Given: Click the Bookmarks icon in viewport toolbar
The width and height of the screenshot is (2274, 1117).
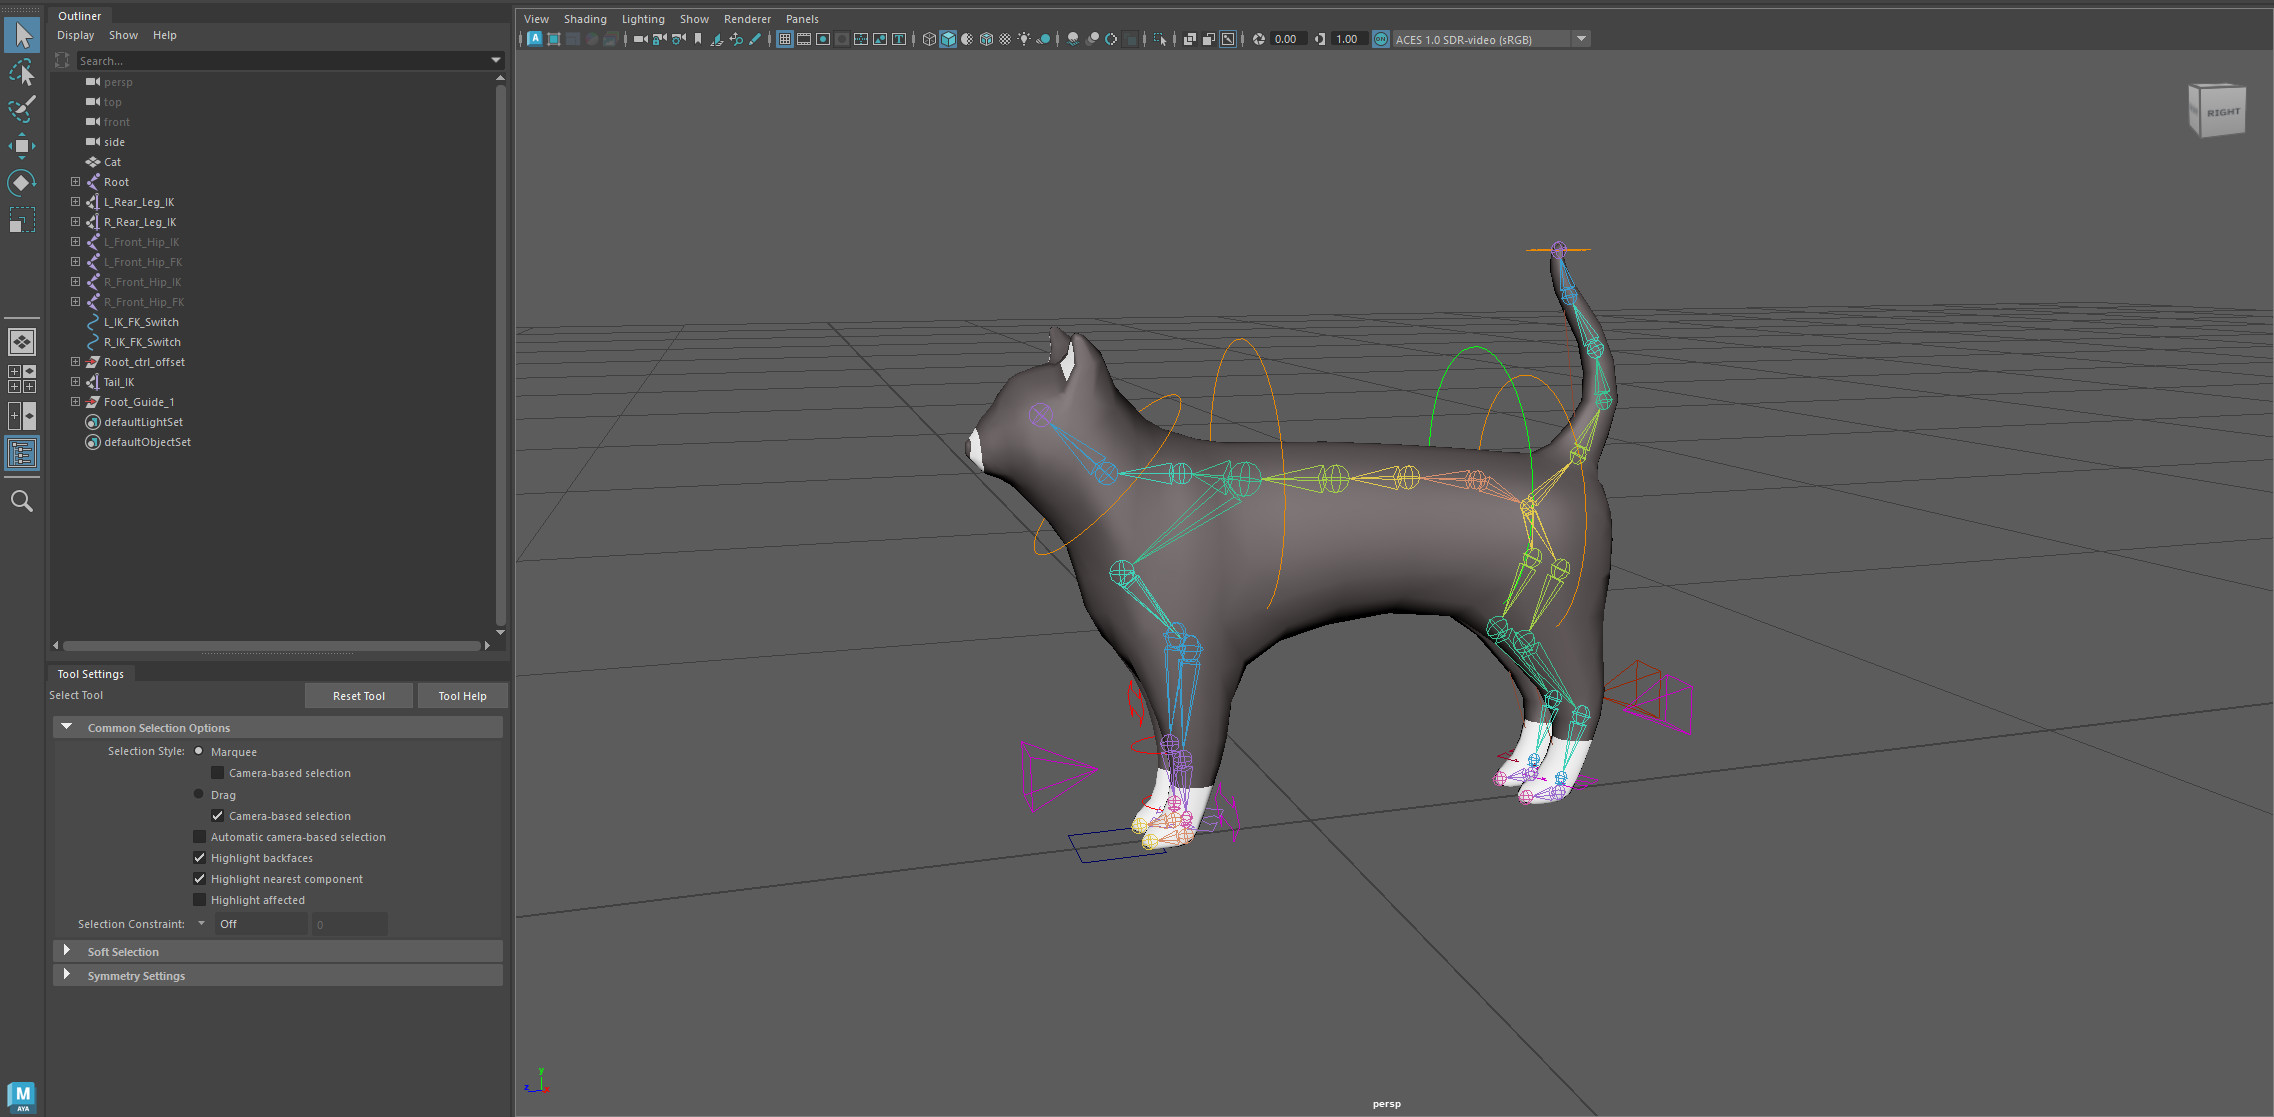Looking at the screenshot, I should point(697,39).
